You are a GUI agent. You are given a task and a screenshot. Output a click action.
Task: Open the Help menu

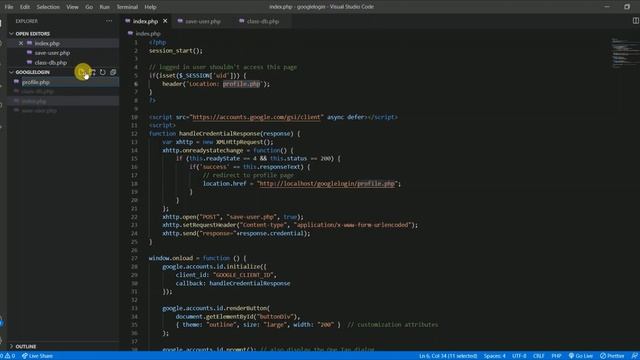150,7
